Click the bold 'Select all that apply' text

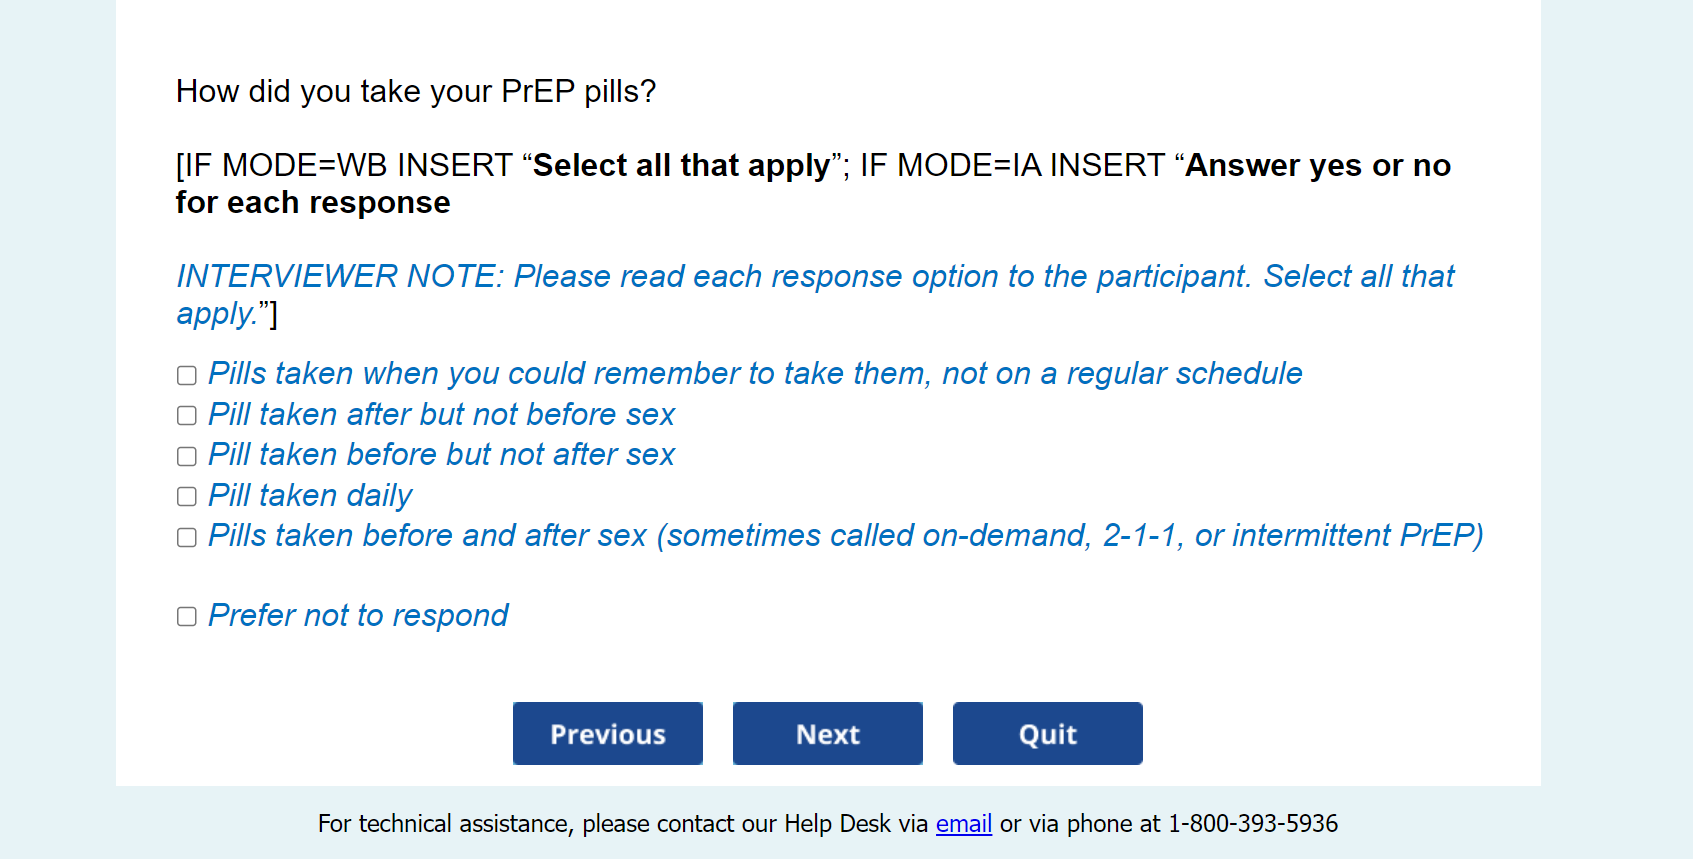pos(681,166)
